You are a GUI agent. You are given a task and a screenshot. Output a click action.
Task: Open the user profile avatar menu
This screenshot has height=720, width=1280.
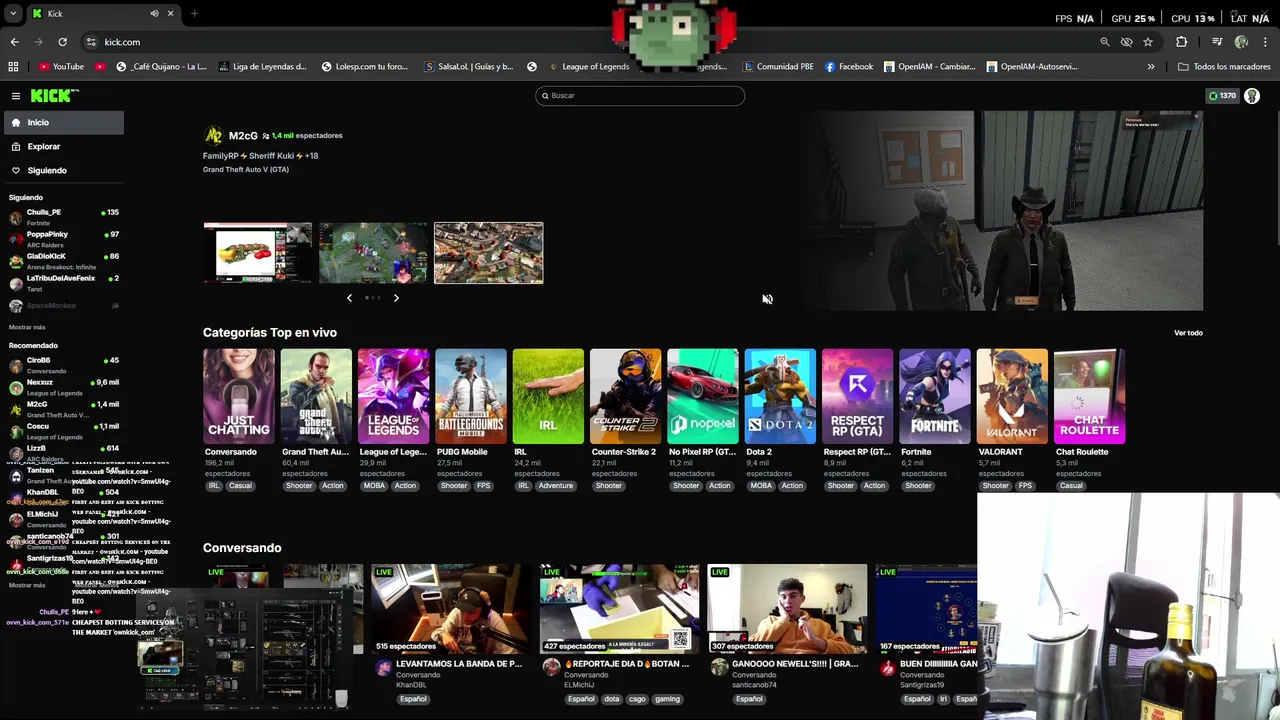point(1252,96)
